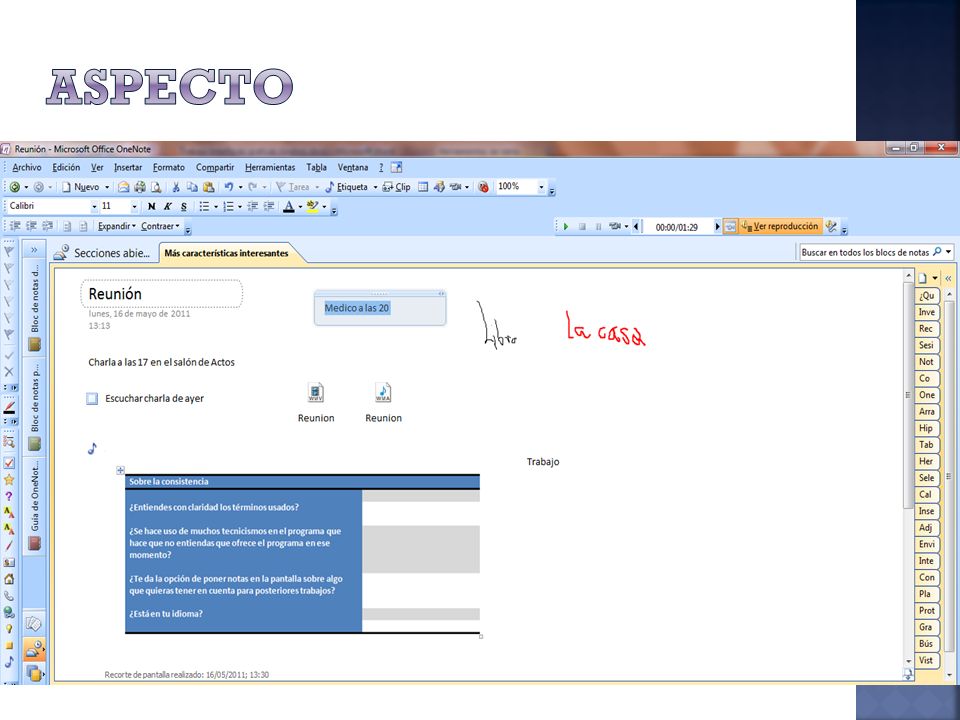Open the font size 11 dropdown
960x720 pixels.
click(135, 206)
